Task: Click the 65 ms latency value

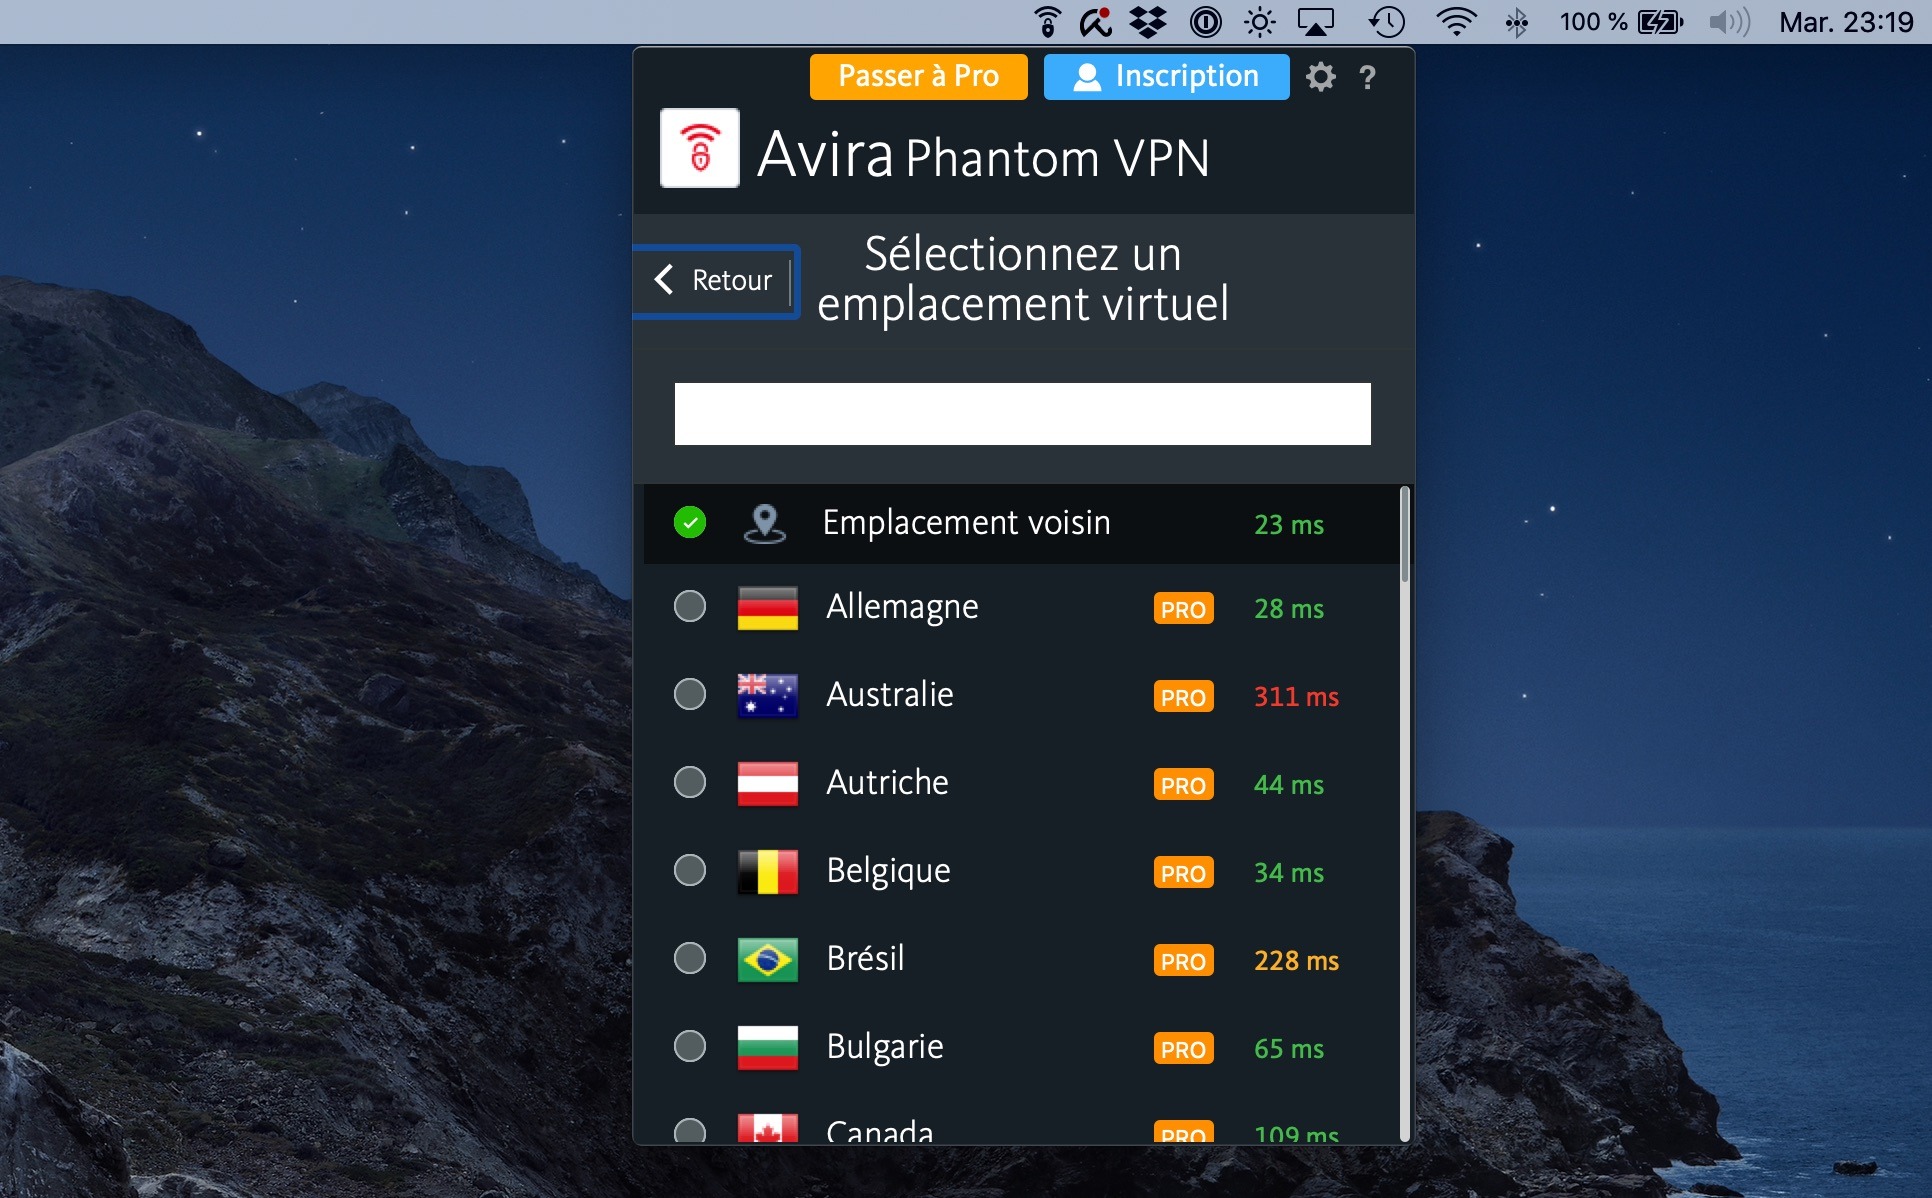Action: [1289, 1049]
